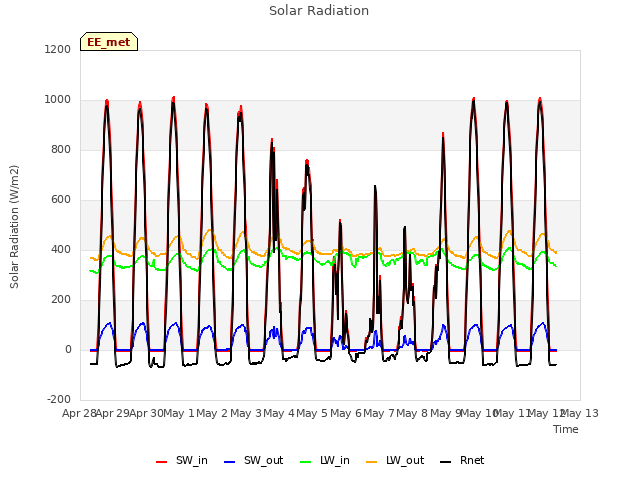This screenshot has width=640, height=480.
Task: Click the -200 y-axis tick label
Action: [59, 399]
